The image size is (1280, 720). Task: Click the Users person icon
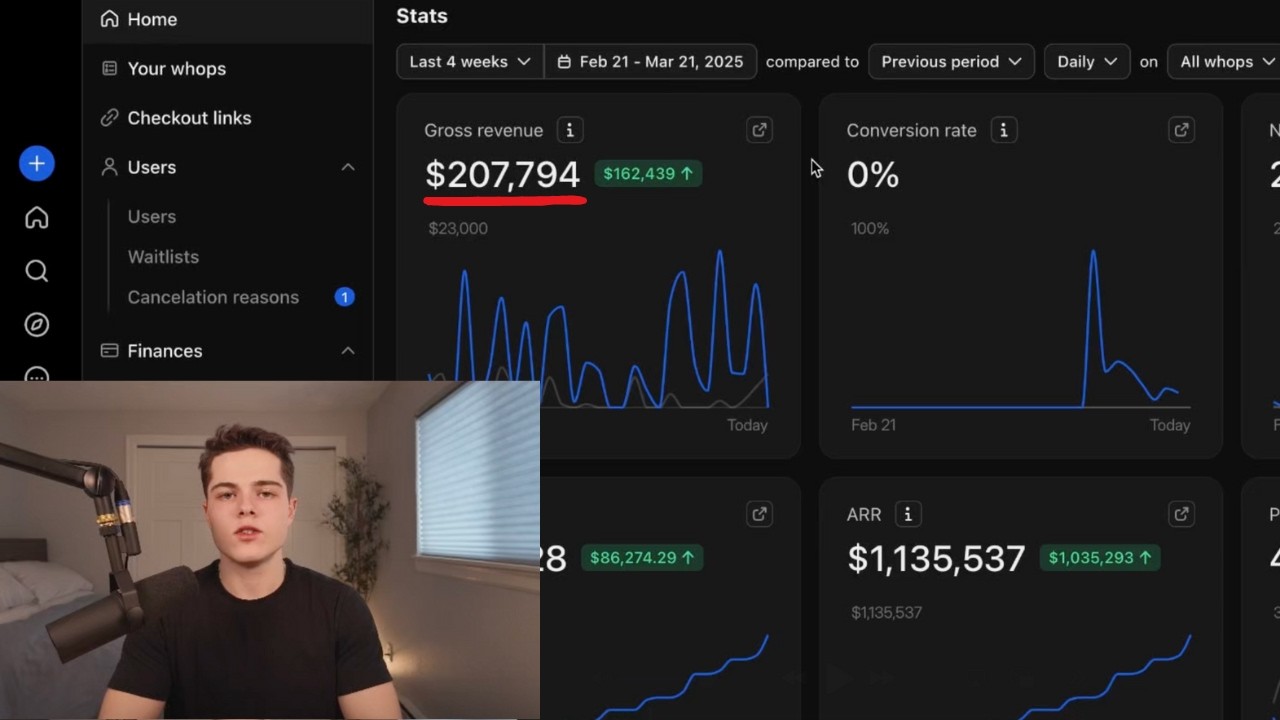(109, 167)
